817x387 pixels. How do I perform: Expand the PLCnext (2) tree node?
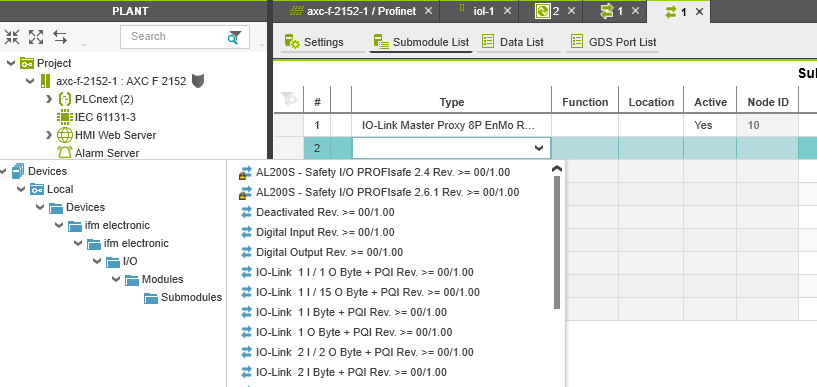48,99
